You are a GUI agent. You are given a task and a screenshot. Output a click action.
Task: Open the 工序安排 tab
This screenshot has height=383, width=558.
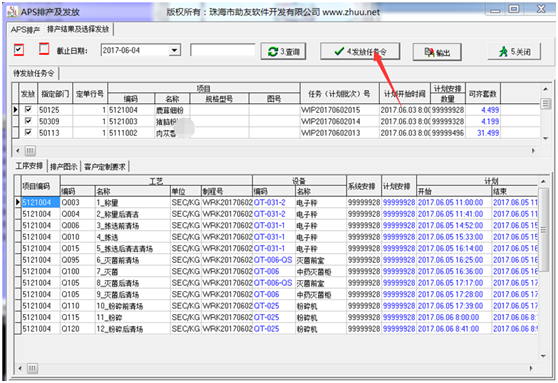29,166
